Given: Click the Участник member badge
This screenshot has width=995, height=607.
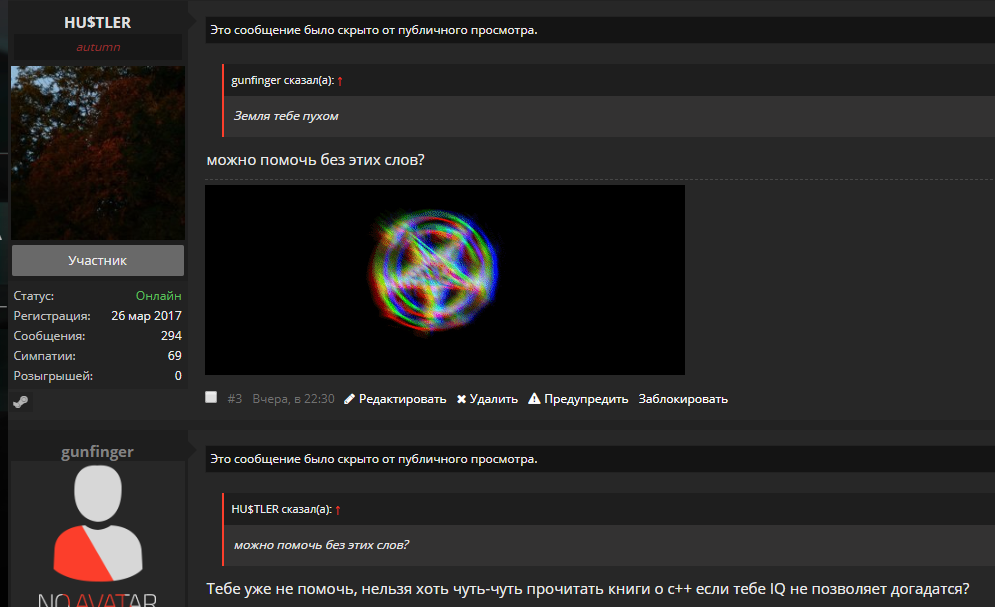Looking at the screenshot, I should [x=98, y=261].
